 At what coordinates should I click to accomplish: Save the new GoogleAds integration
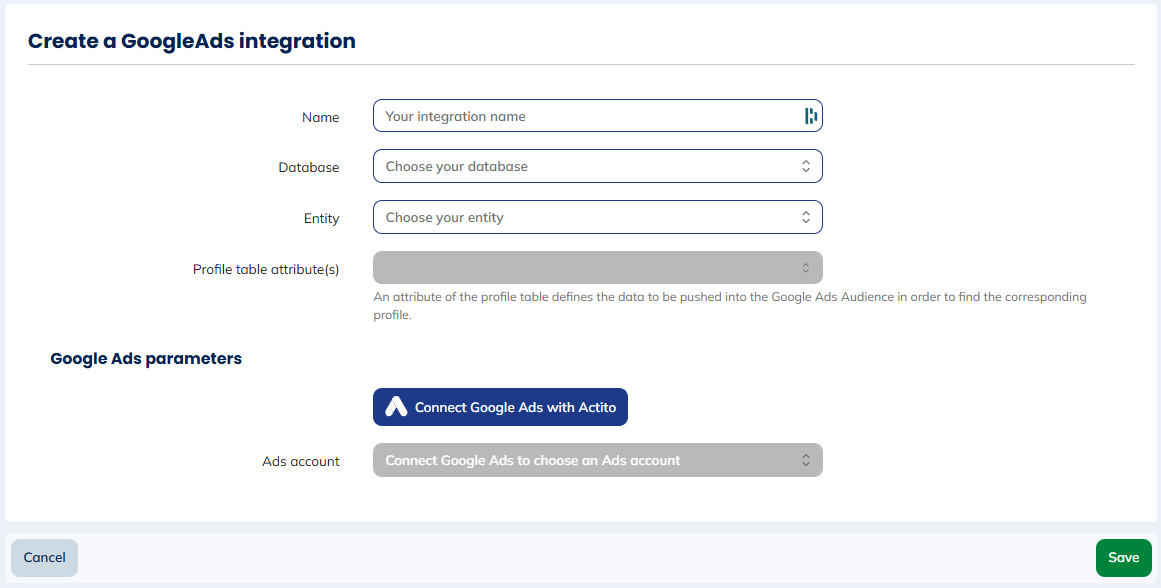[x=1123, y=557]
